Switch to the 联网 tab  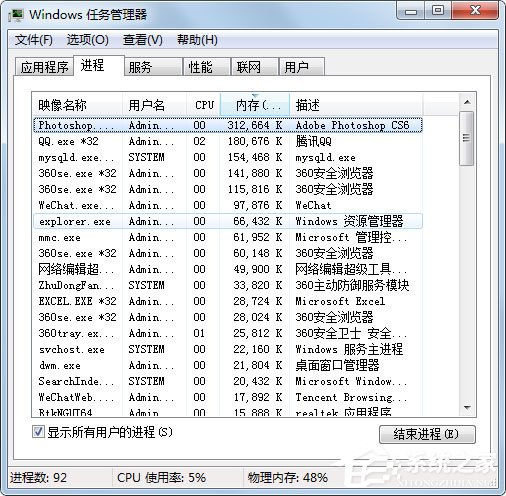pyautogui.click(x=255, y=67)
